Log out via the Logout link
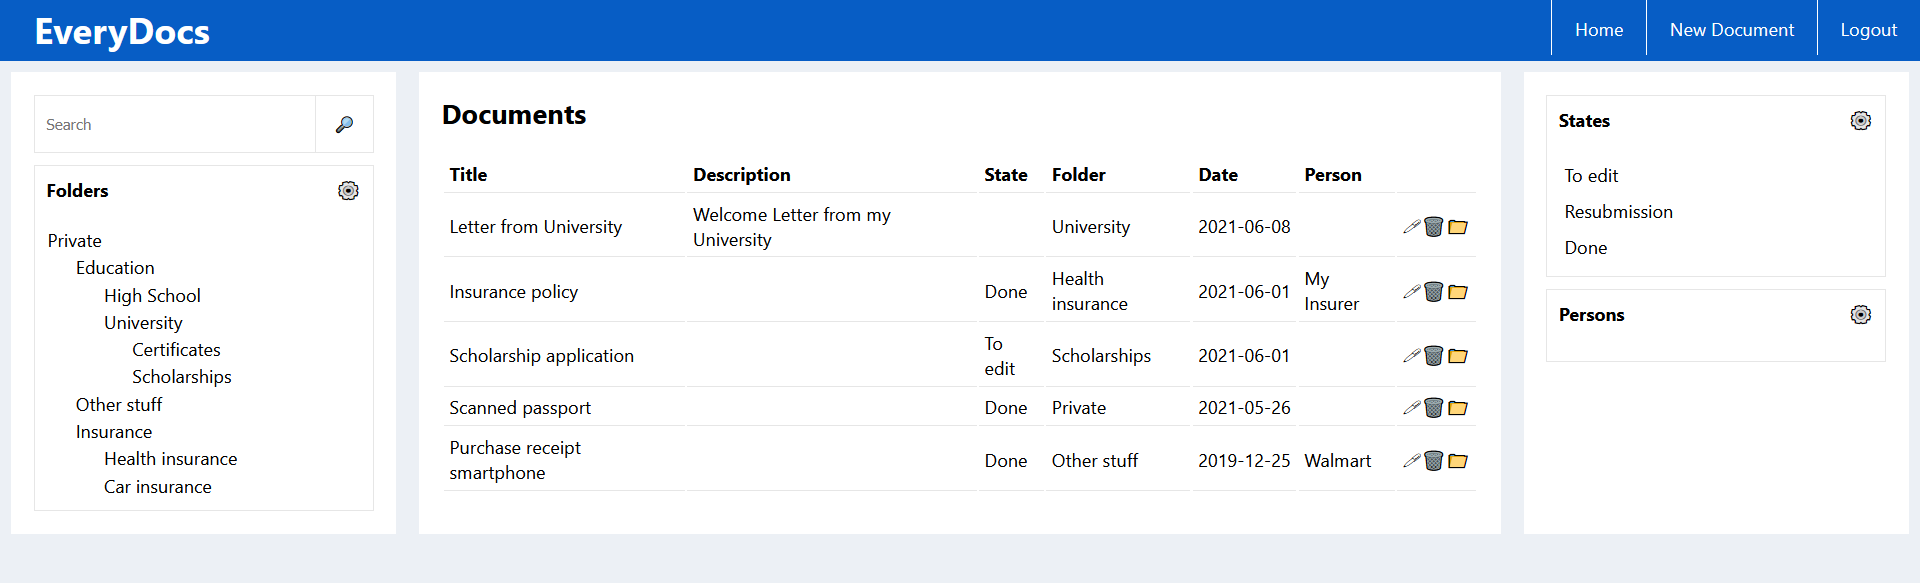The width and height of the screenshot is (1920, 583). [1868, 30]
